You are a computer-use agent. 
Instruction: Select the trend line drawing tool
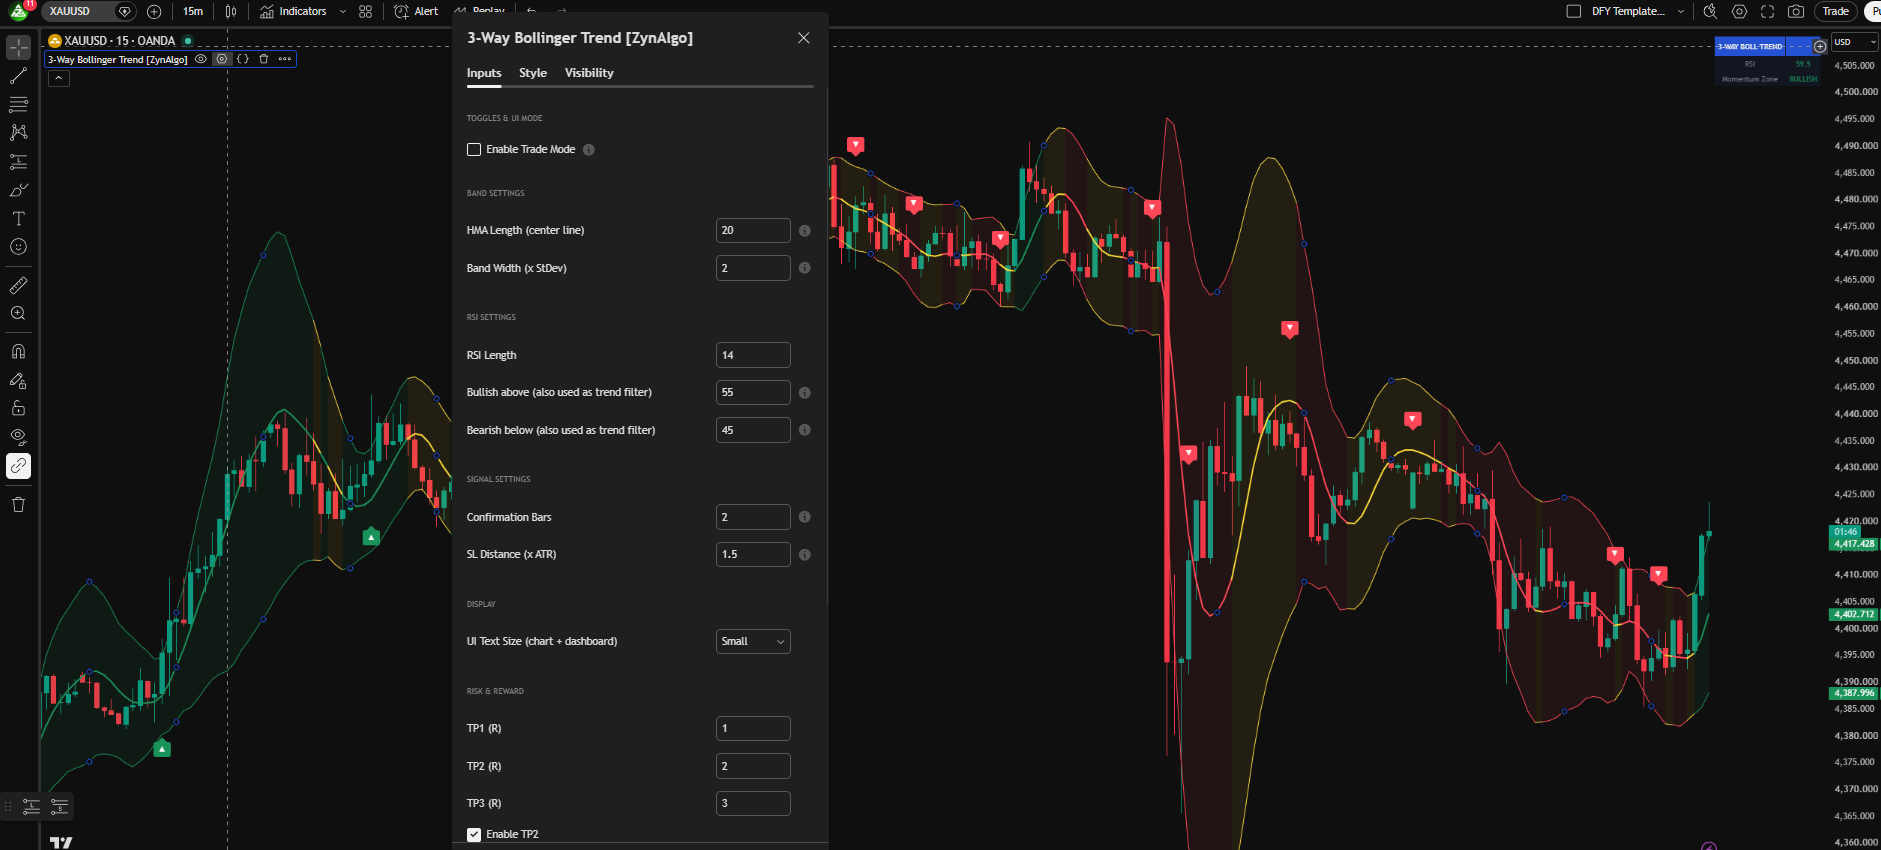pyautogui.click(x=18, y=76)
